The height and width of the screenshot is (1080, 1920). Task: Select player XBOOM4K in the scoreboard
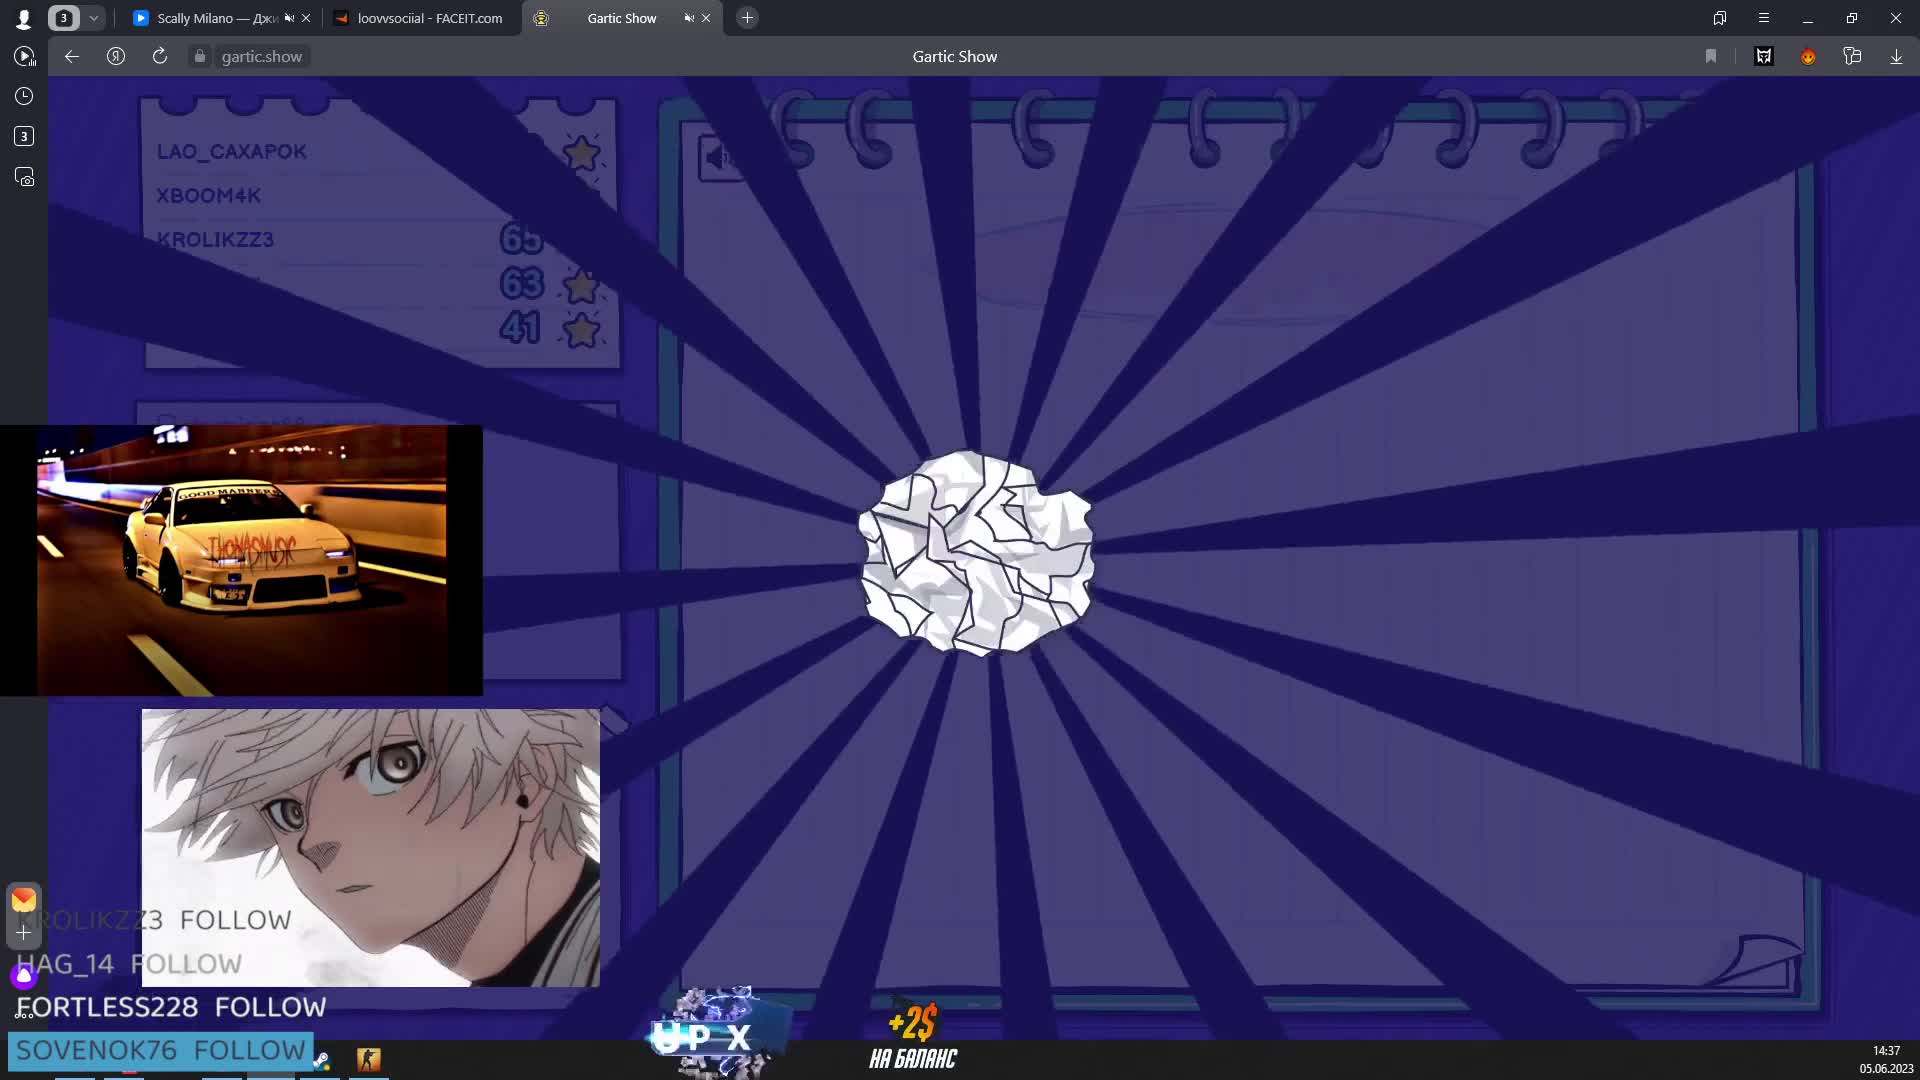pos(208,196)
